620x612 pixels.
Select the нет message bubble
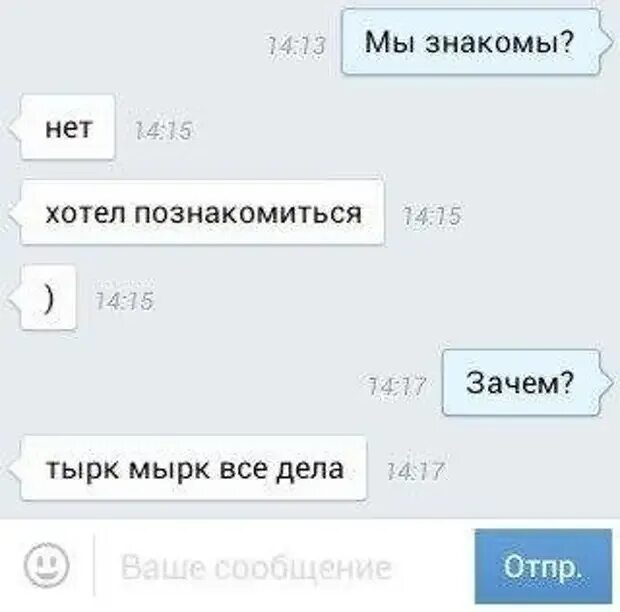[68, 127]
